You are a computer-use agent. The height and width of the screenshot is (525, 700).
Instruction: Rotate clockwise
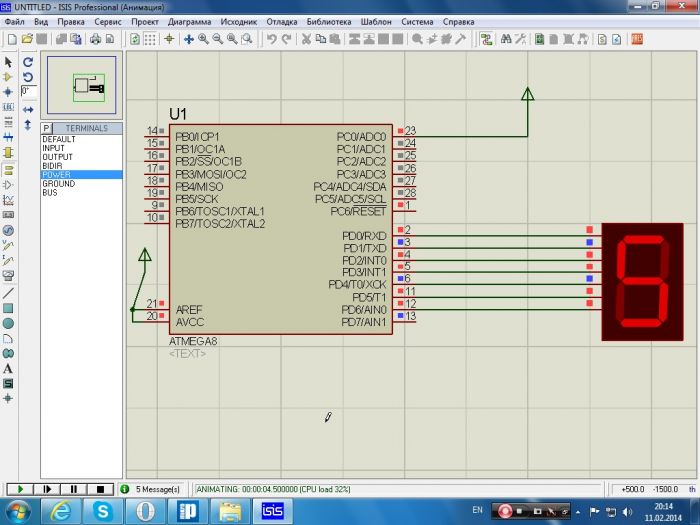tap(28, 62)
